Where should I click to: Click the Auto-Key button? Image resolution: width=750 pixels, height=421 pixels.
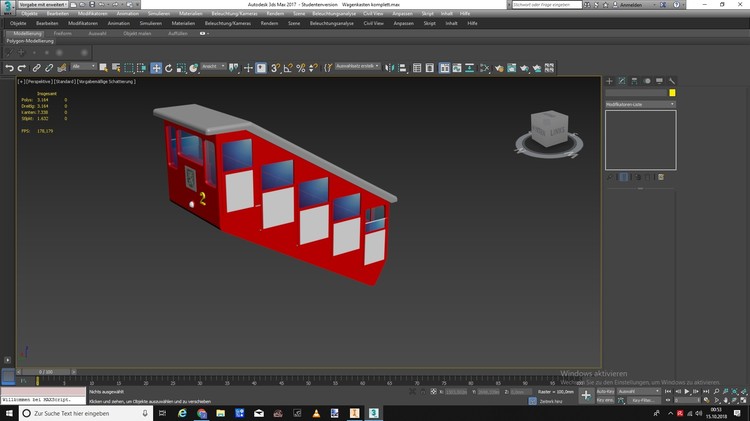[605, 391]
